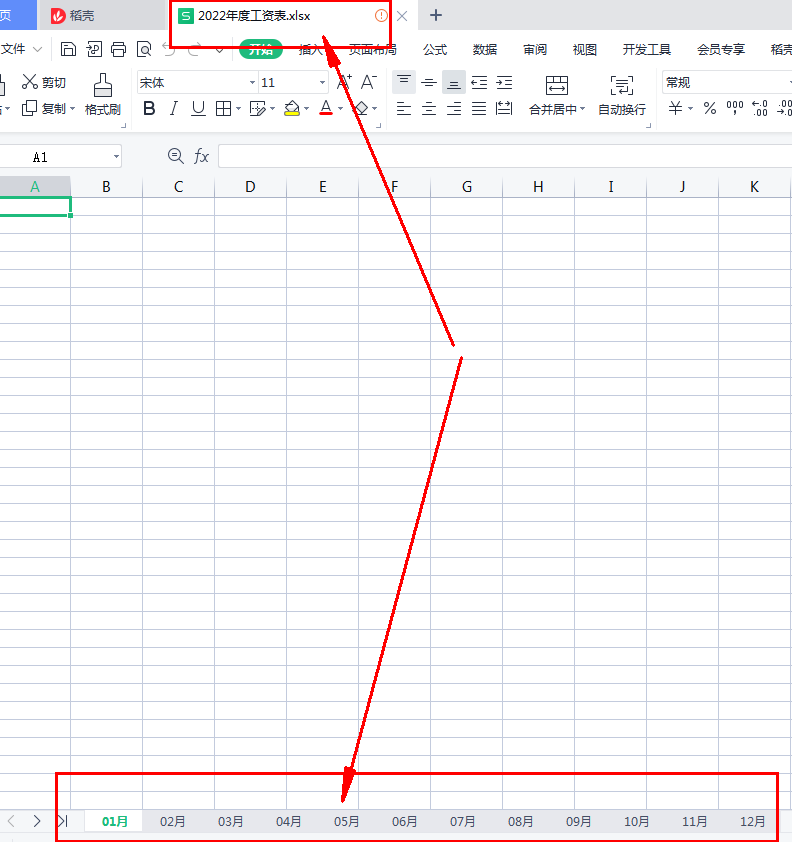Click the Save icon in quick toolbar
This screenshot has height=842, width=792.
click(68, 49)
